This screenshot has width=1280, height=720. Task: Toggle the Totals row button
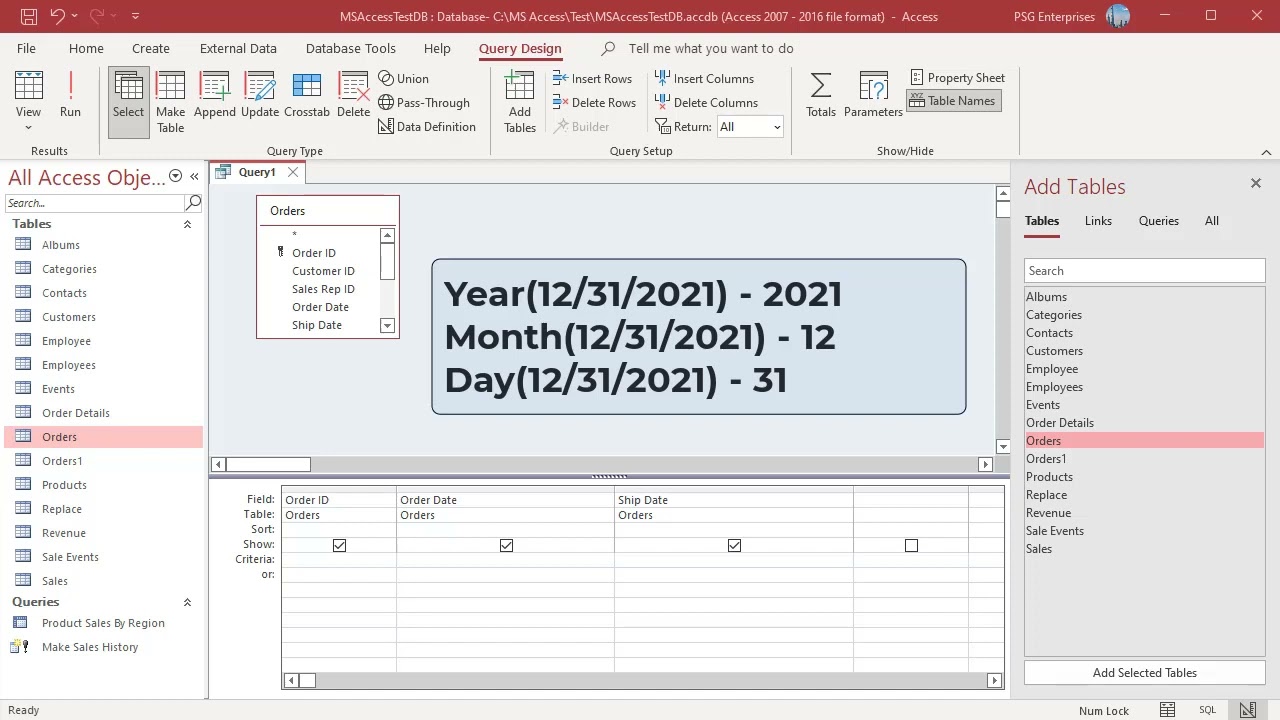[820, 96]
